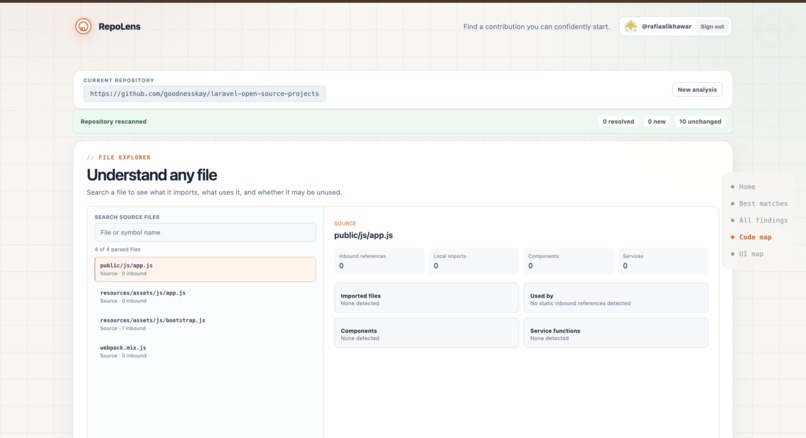The height and width of the screenshot is (438, 806).
Task: Click the RepoLens brand name
Action: 119,27
